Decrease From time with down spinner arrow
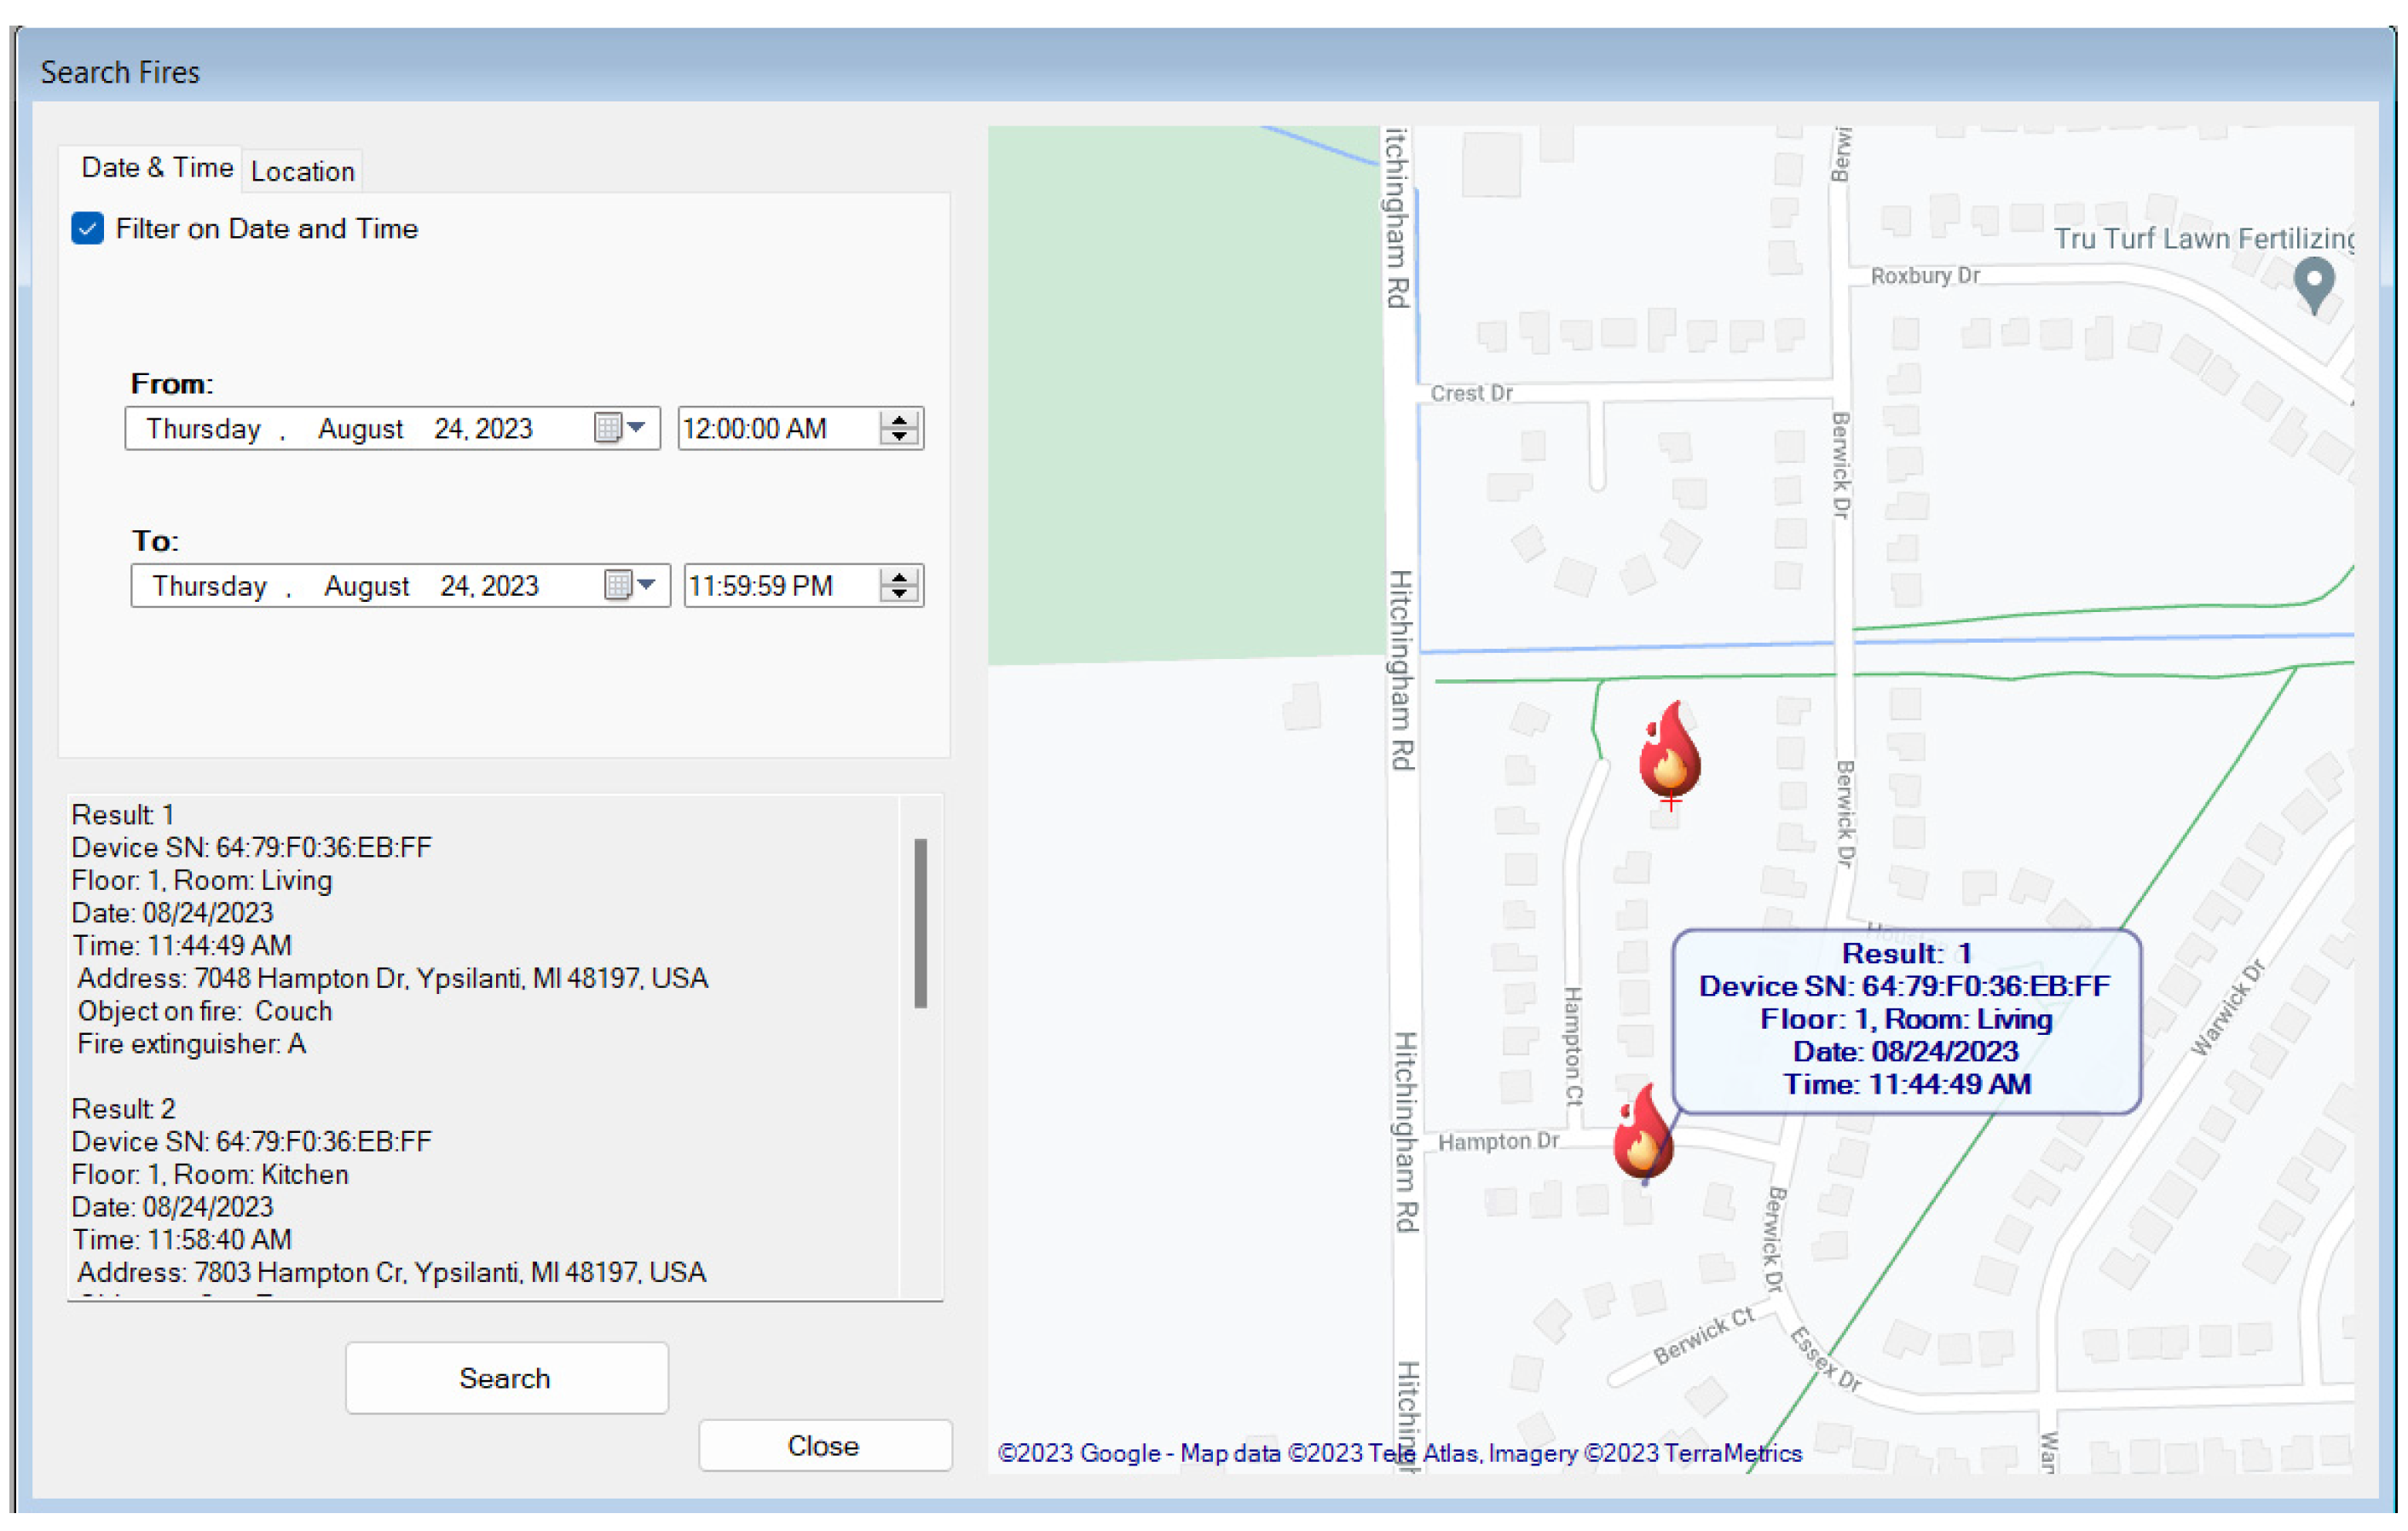Screen dimensions: 2408x1531 [x=899, y=437]
